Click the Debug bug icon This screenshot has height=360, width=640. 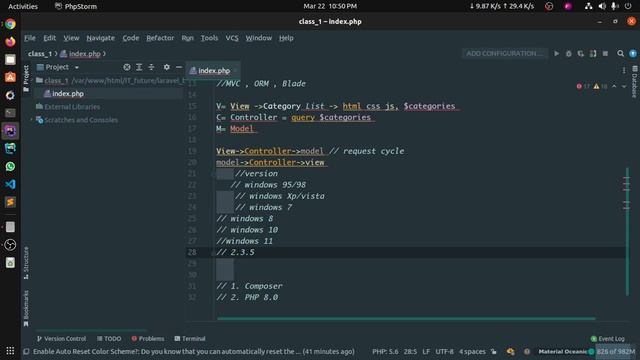click(x=569, y=53)
